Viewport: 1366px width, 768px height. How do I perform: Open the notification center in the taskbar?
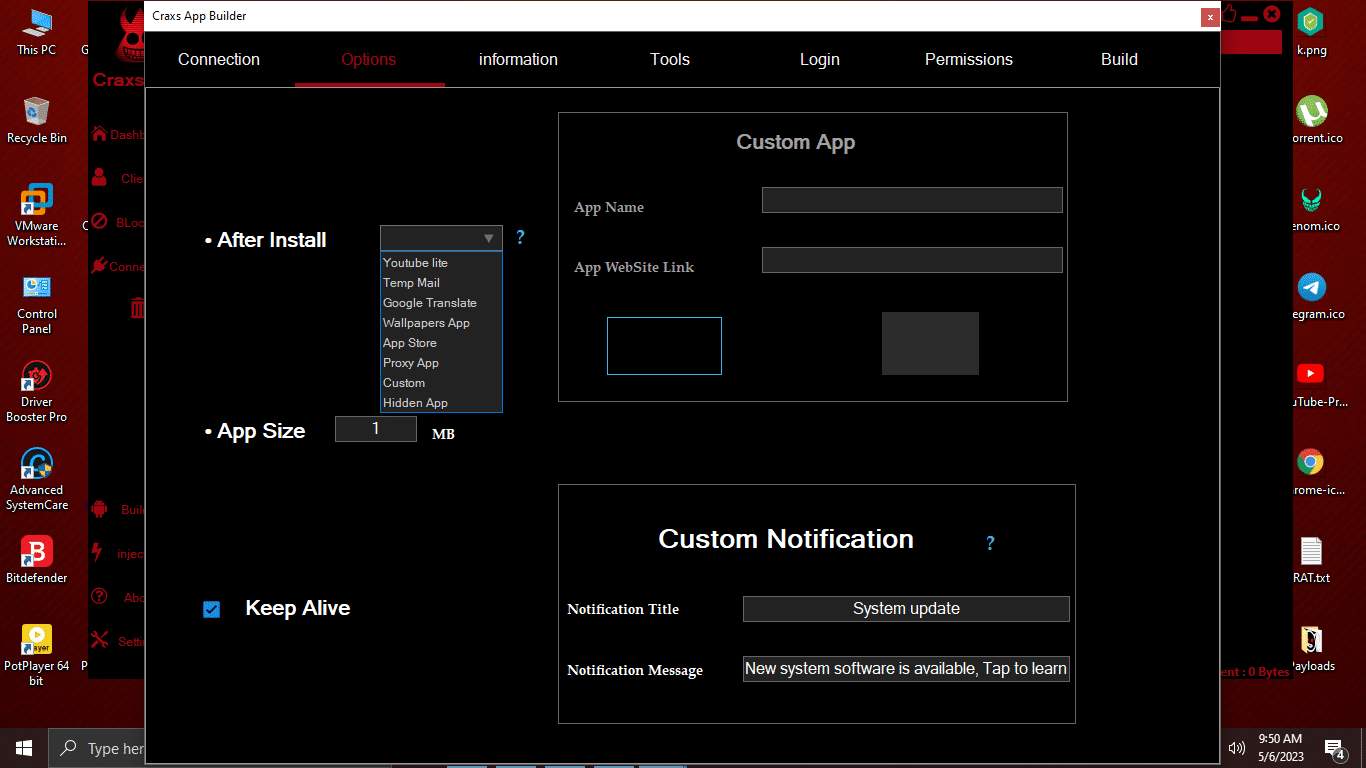[x=1333, y=748]
